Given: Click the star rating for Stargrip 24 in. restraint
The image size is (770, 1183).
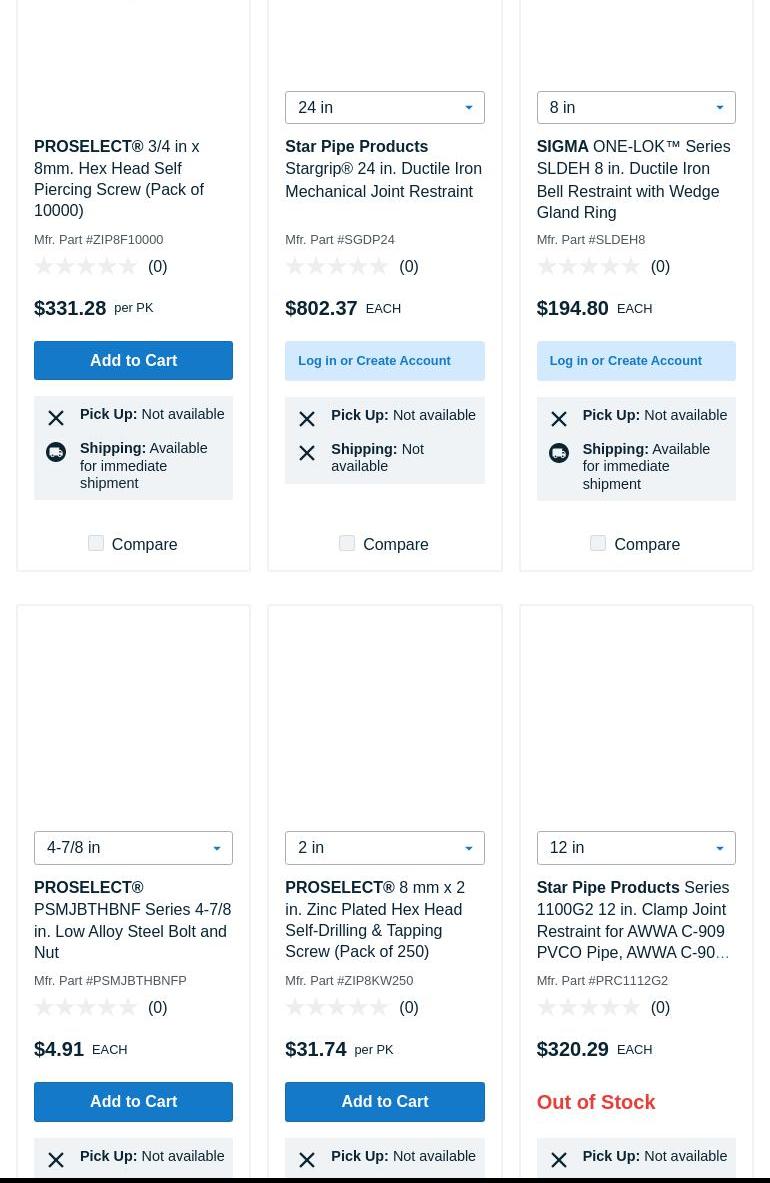Looking at the screenshot, I should coord(337,267).
